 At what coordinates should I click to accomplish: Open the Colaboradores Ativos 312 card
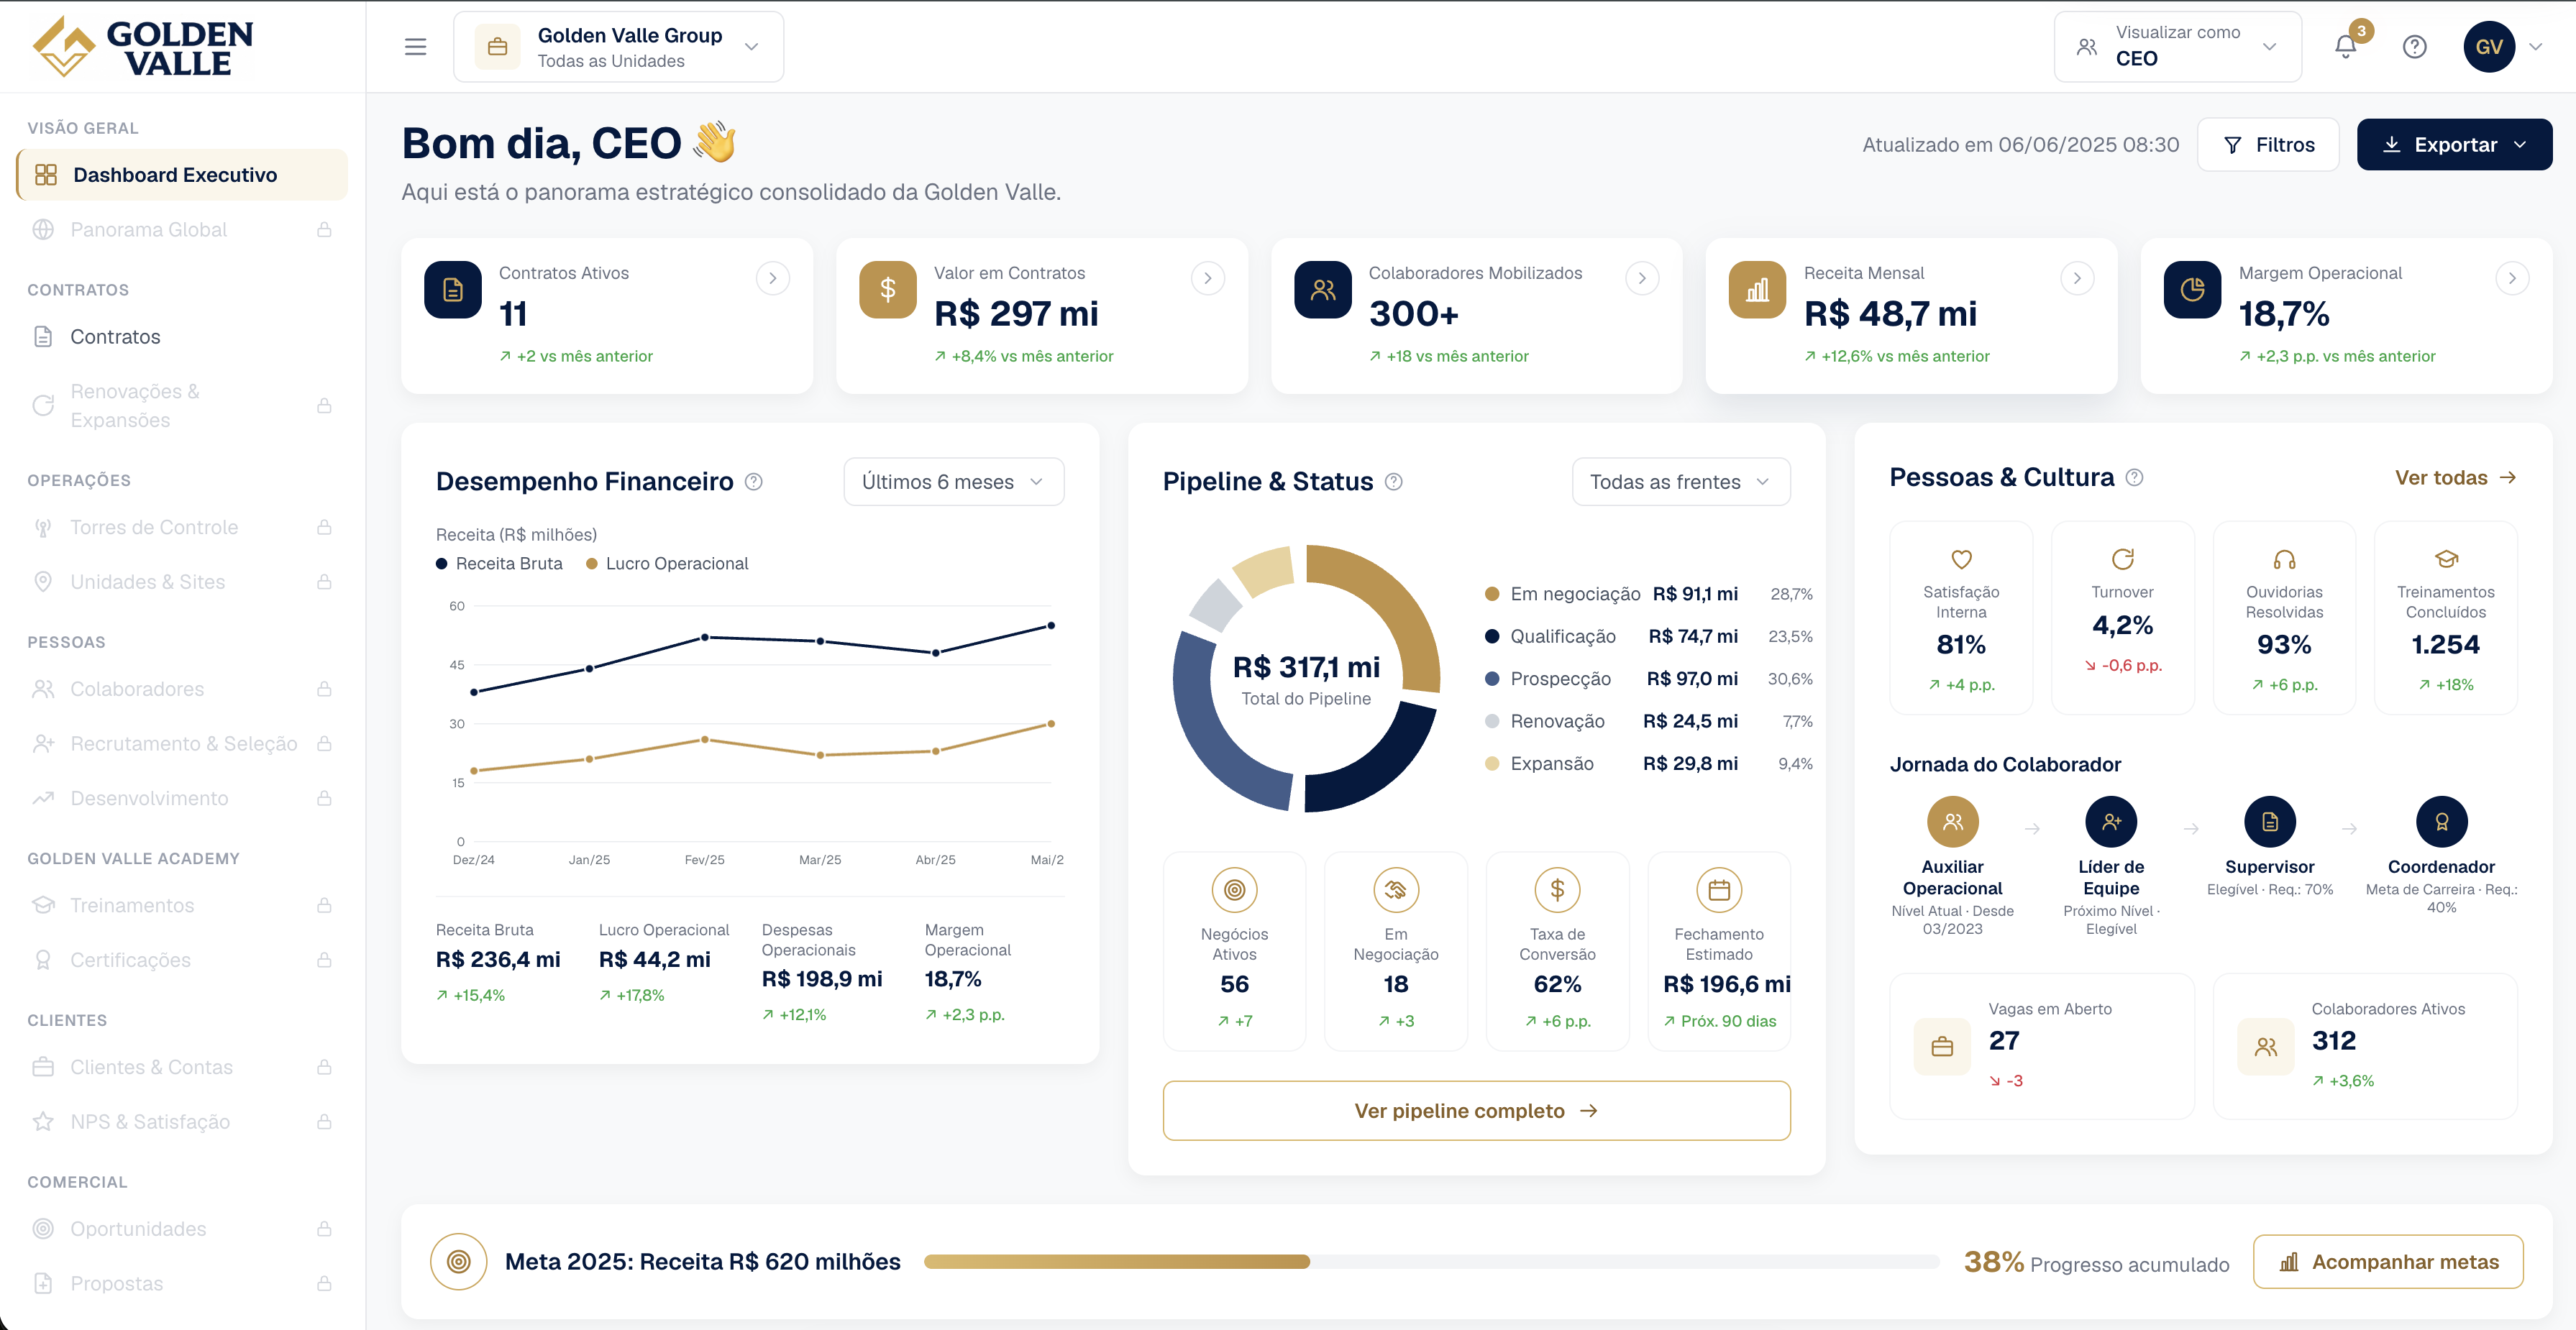point(2365,1046)
